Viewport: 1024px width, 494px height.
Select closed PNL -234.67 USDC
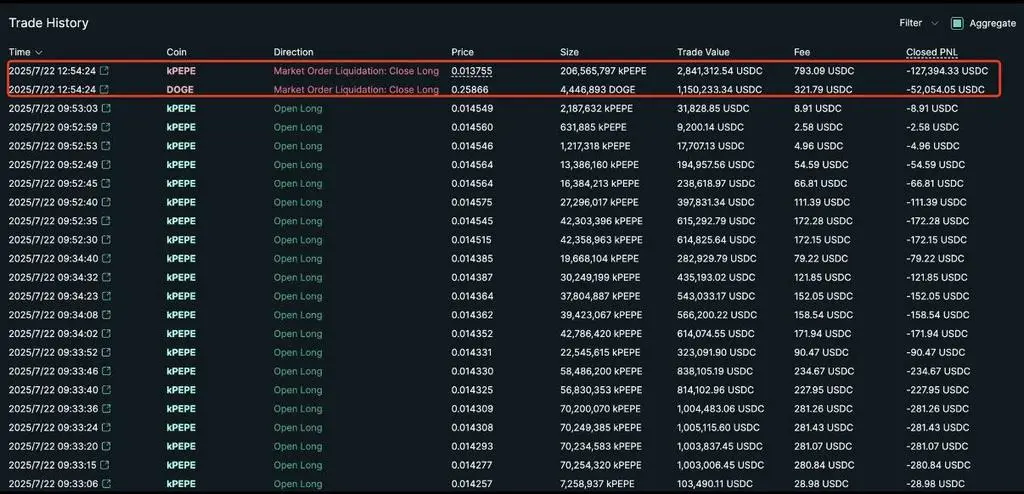[938, 371]
